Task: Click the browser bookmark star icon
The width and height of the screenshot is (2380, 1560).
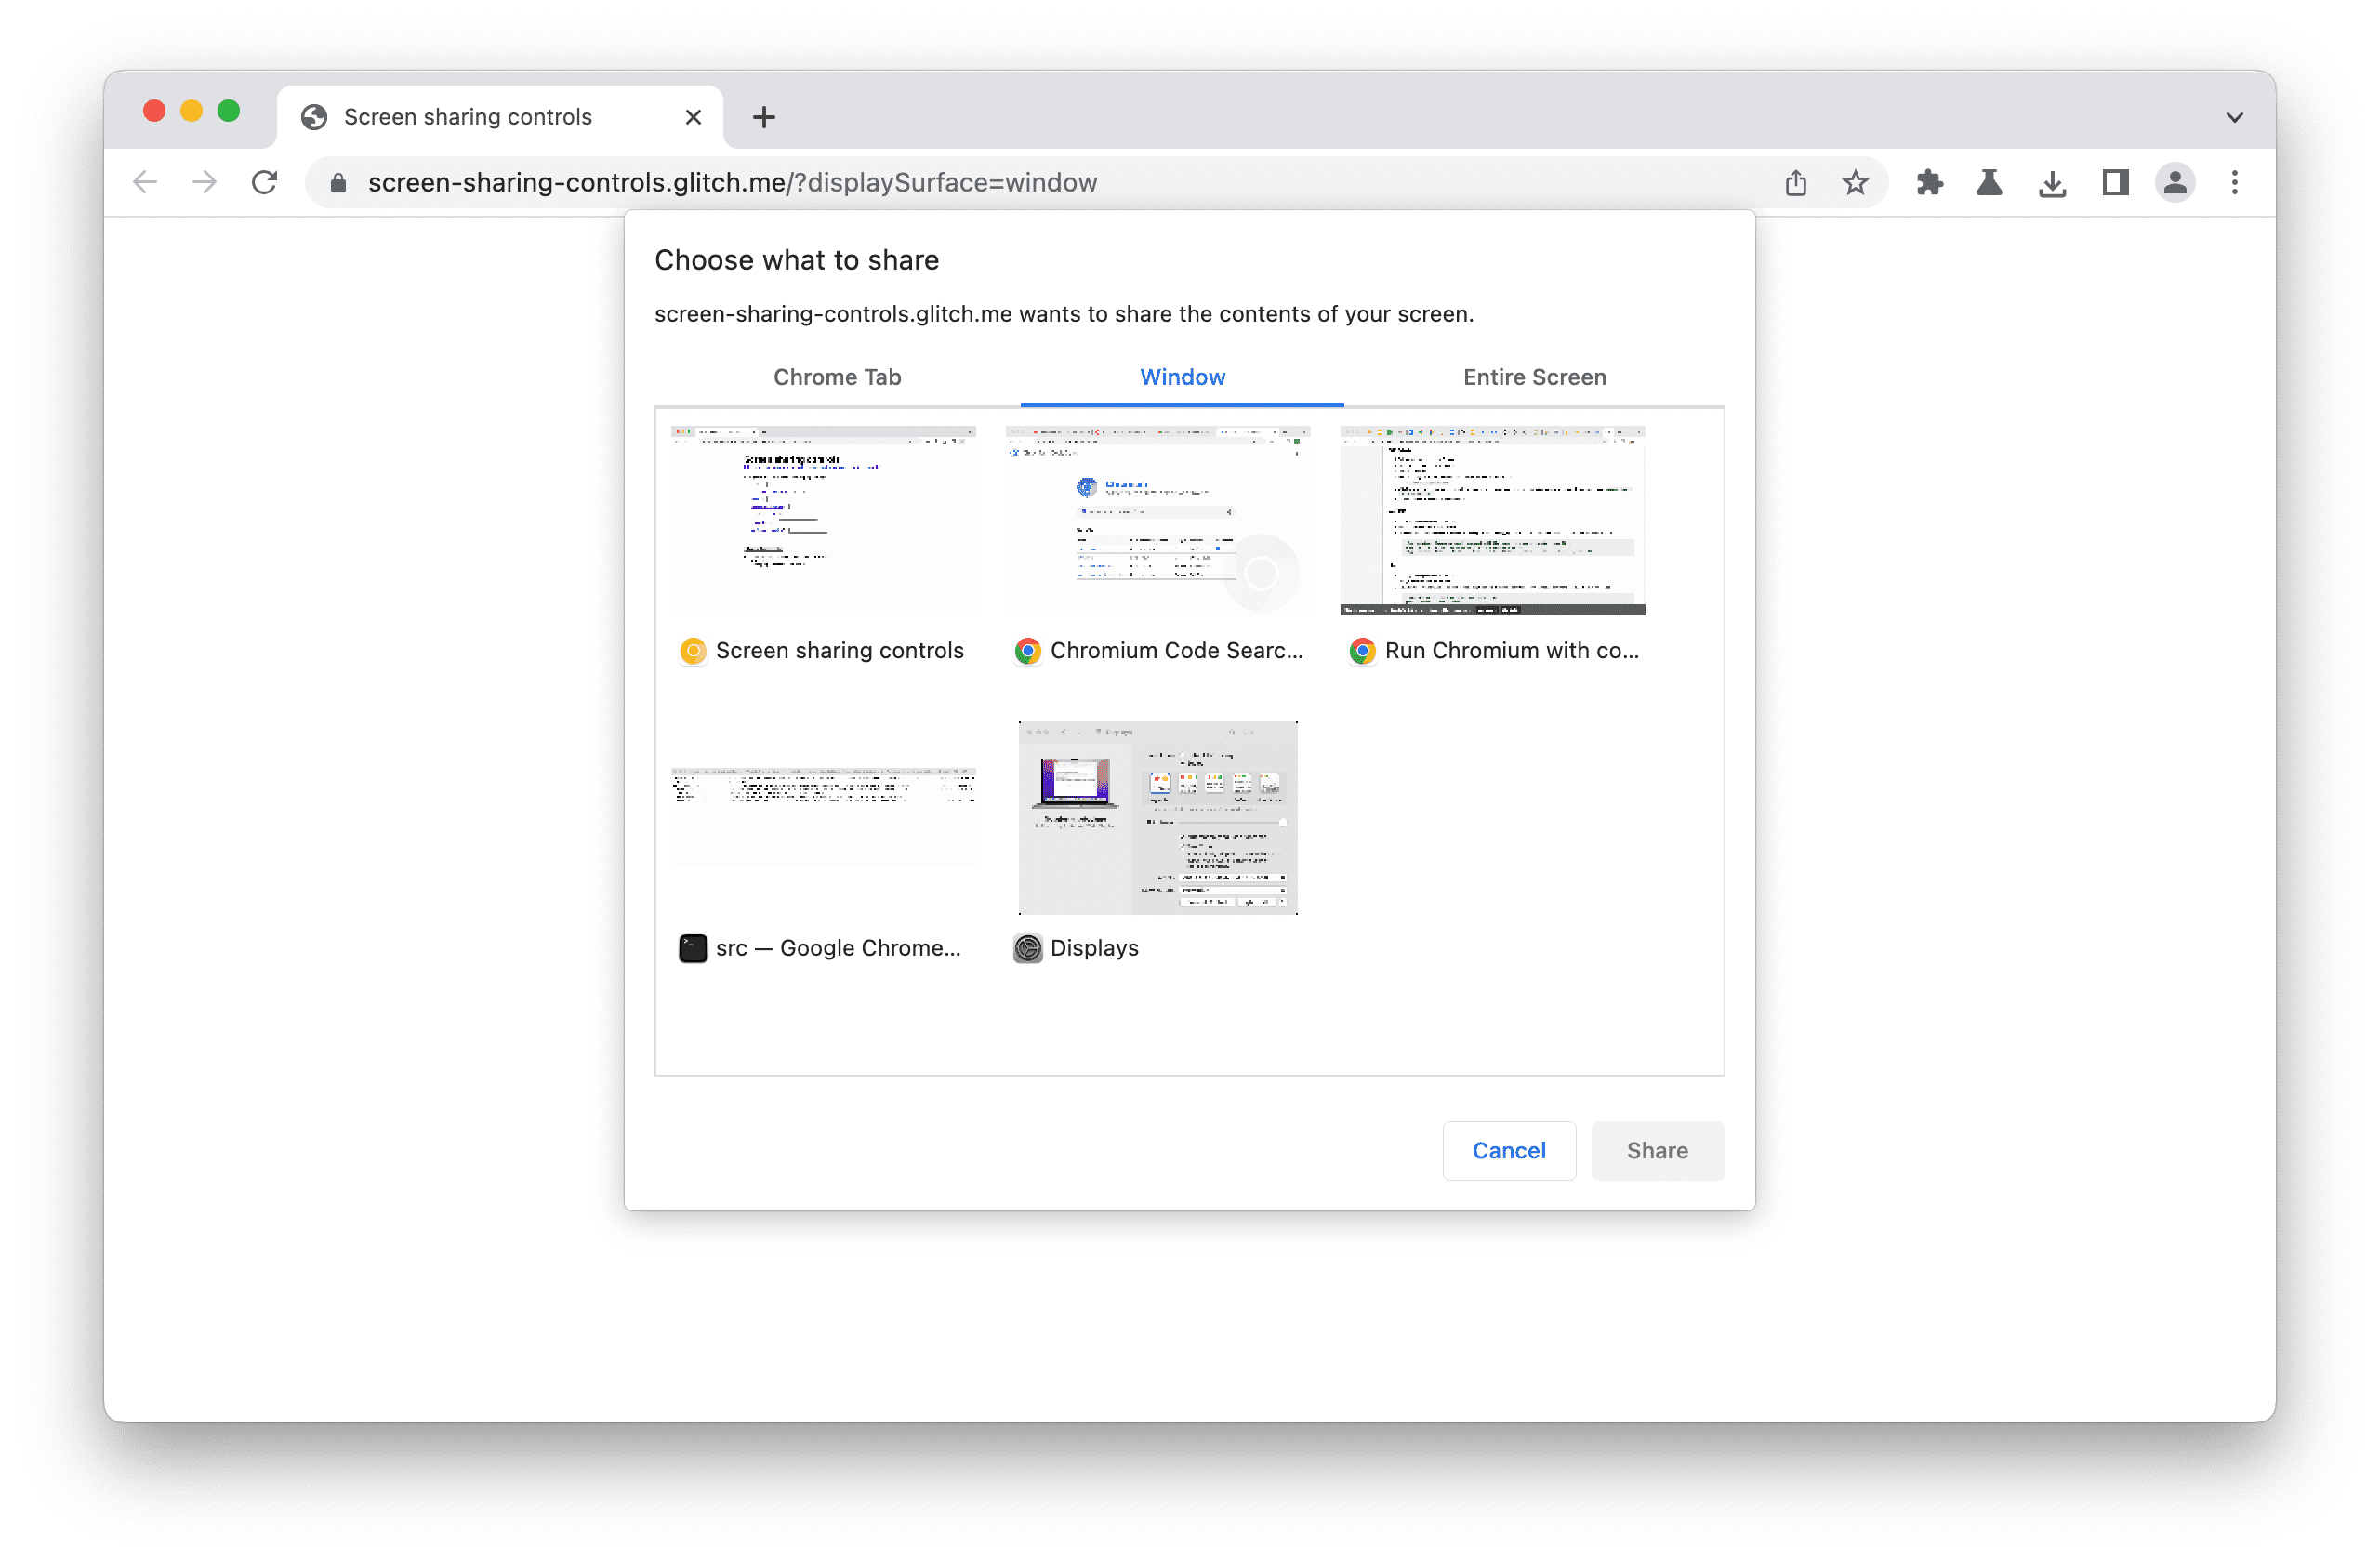Action: (1853, 181)
